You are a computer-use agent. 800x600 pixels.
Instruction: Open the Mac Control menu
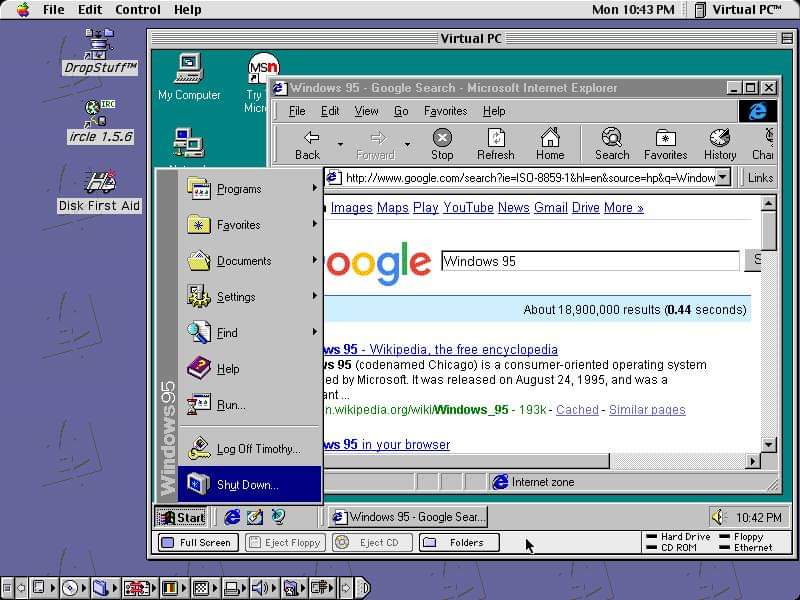138,9
